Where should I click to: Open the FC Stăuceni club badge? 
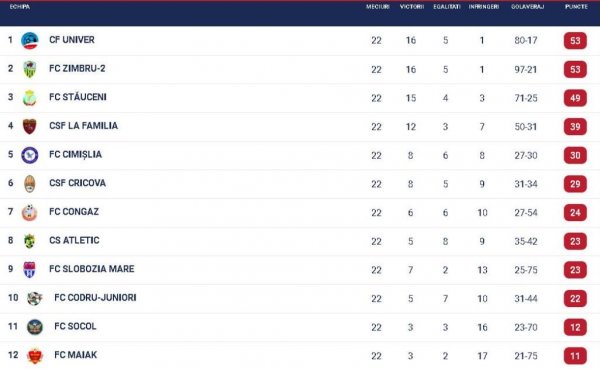coord(29,98)
